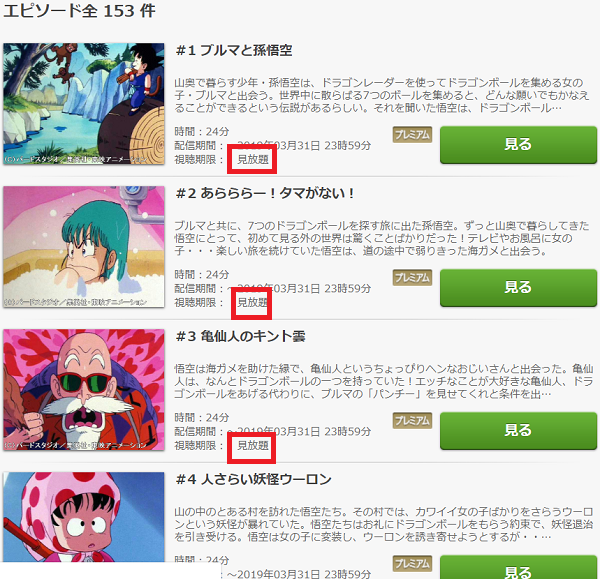Watch episode 4 with green 見る button

[518, 567]
